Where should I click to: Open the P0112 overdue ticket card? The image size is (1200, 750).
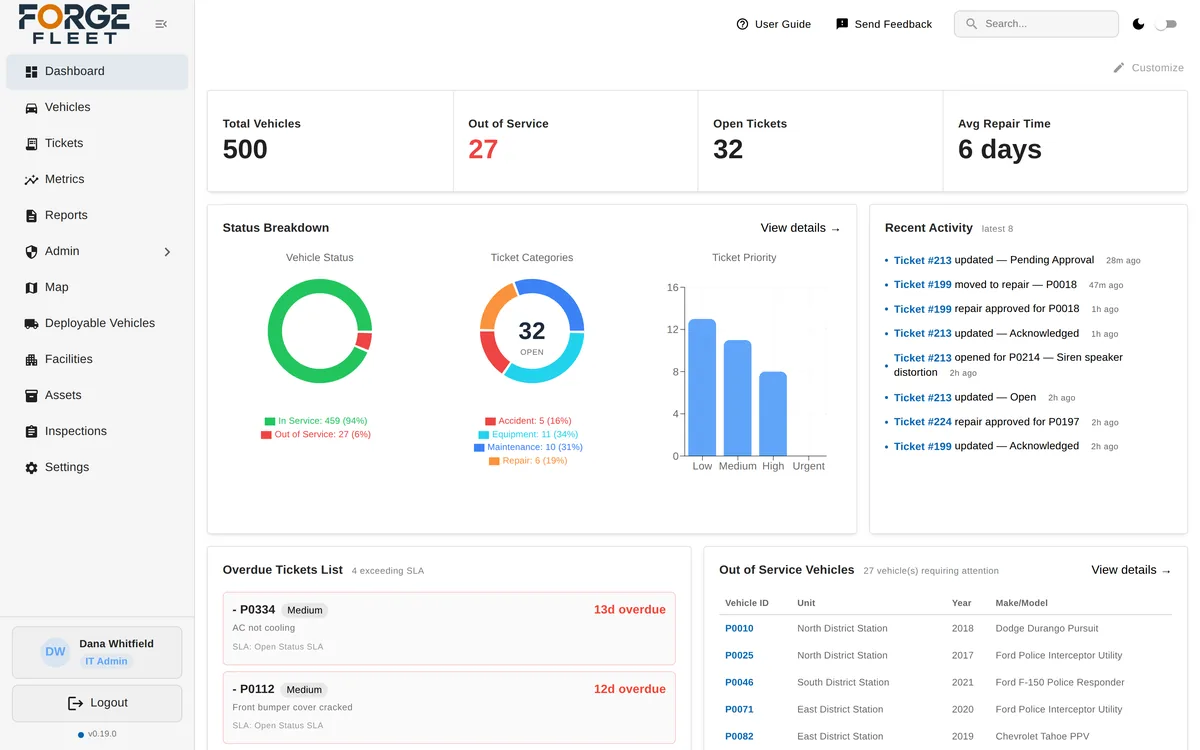pos(449,707)
